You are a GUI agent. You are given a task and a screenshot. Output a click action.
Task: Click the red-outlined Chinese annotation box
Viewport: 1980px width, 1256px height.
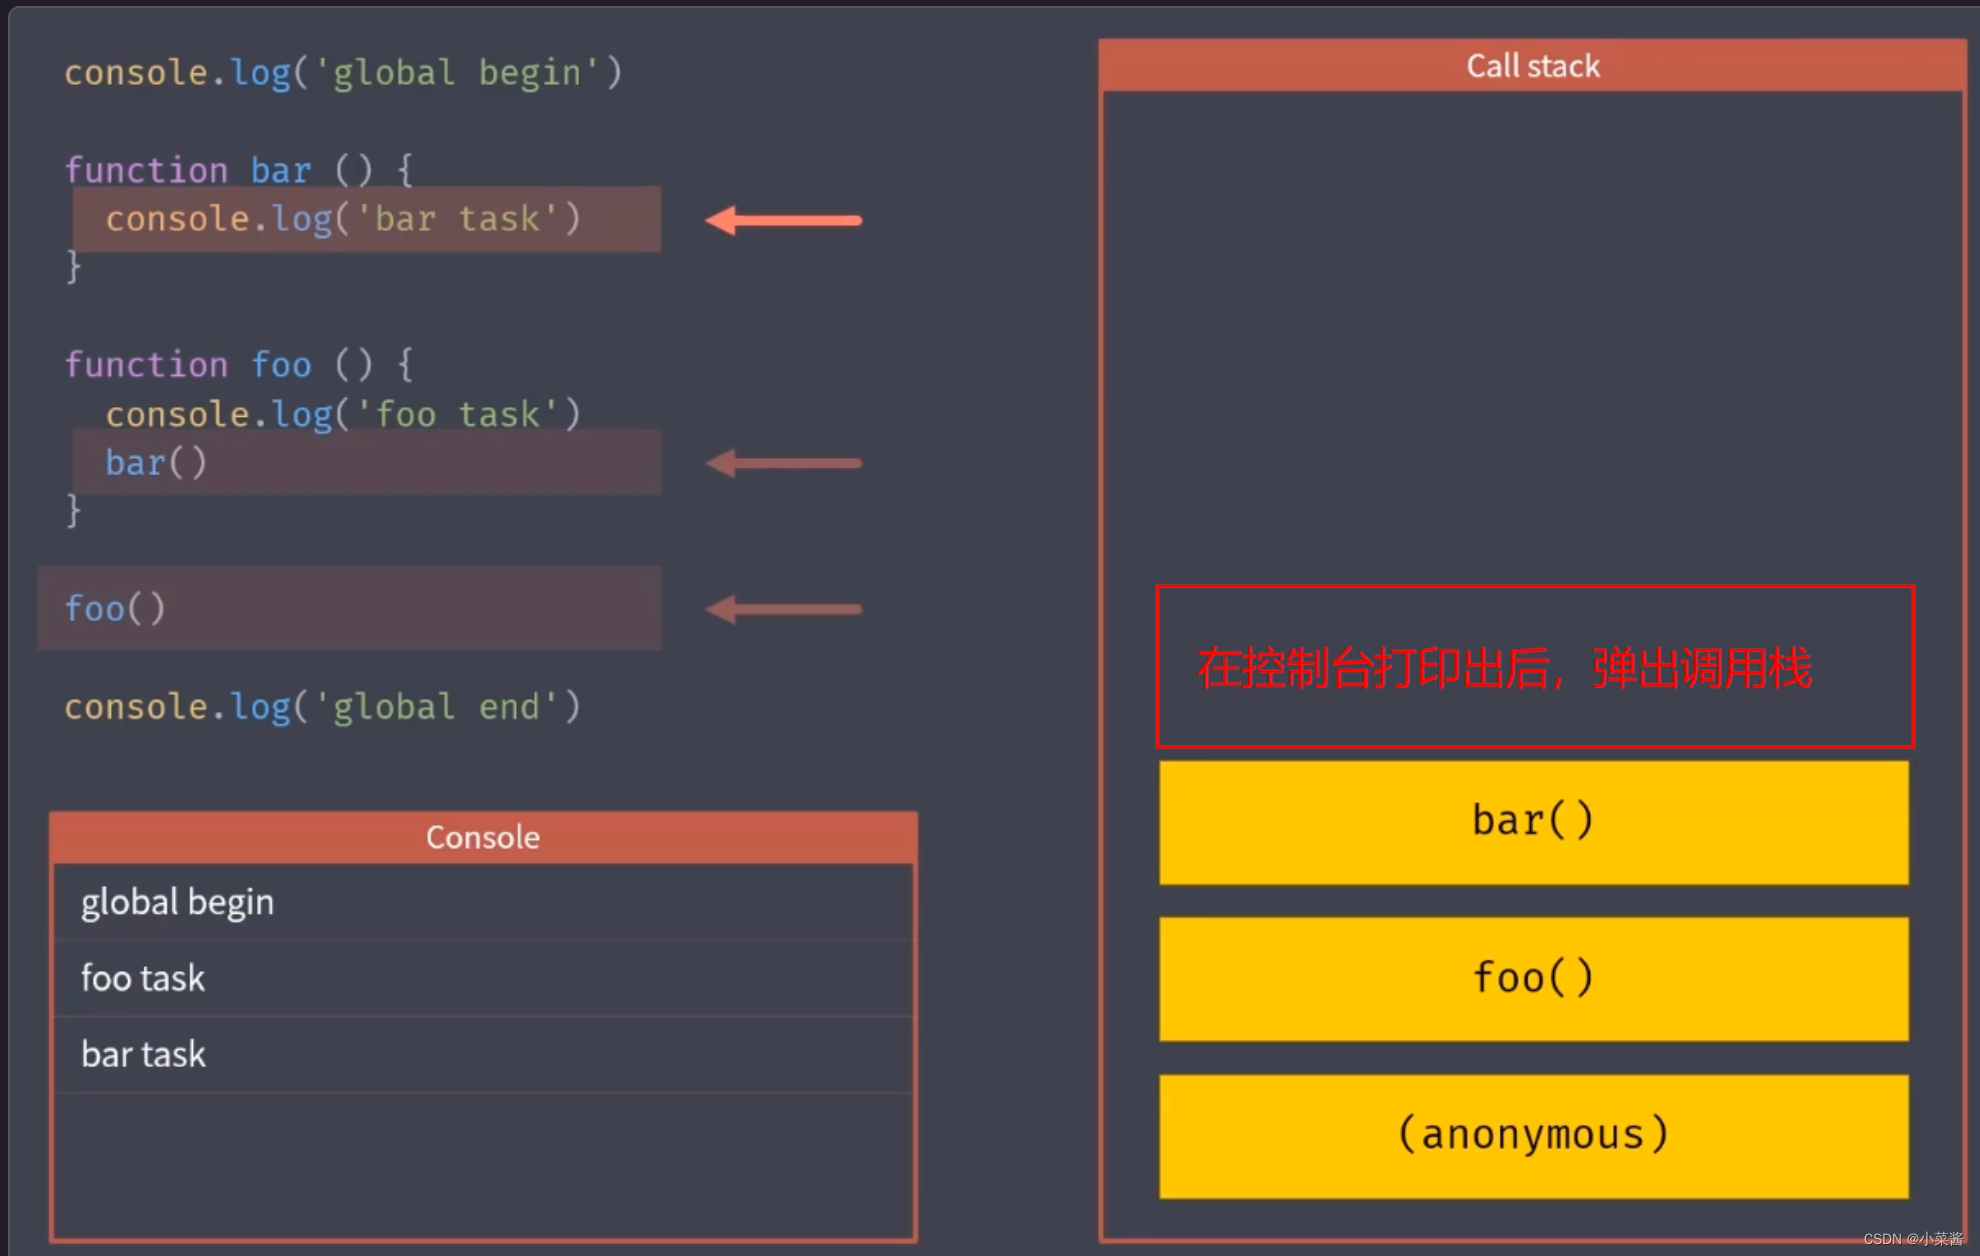(x=1534, y=666)
